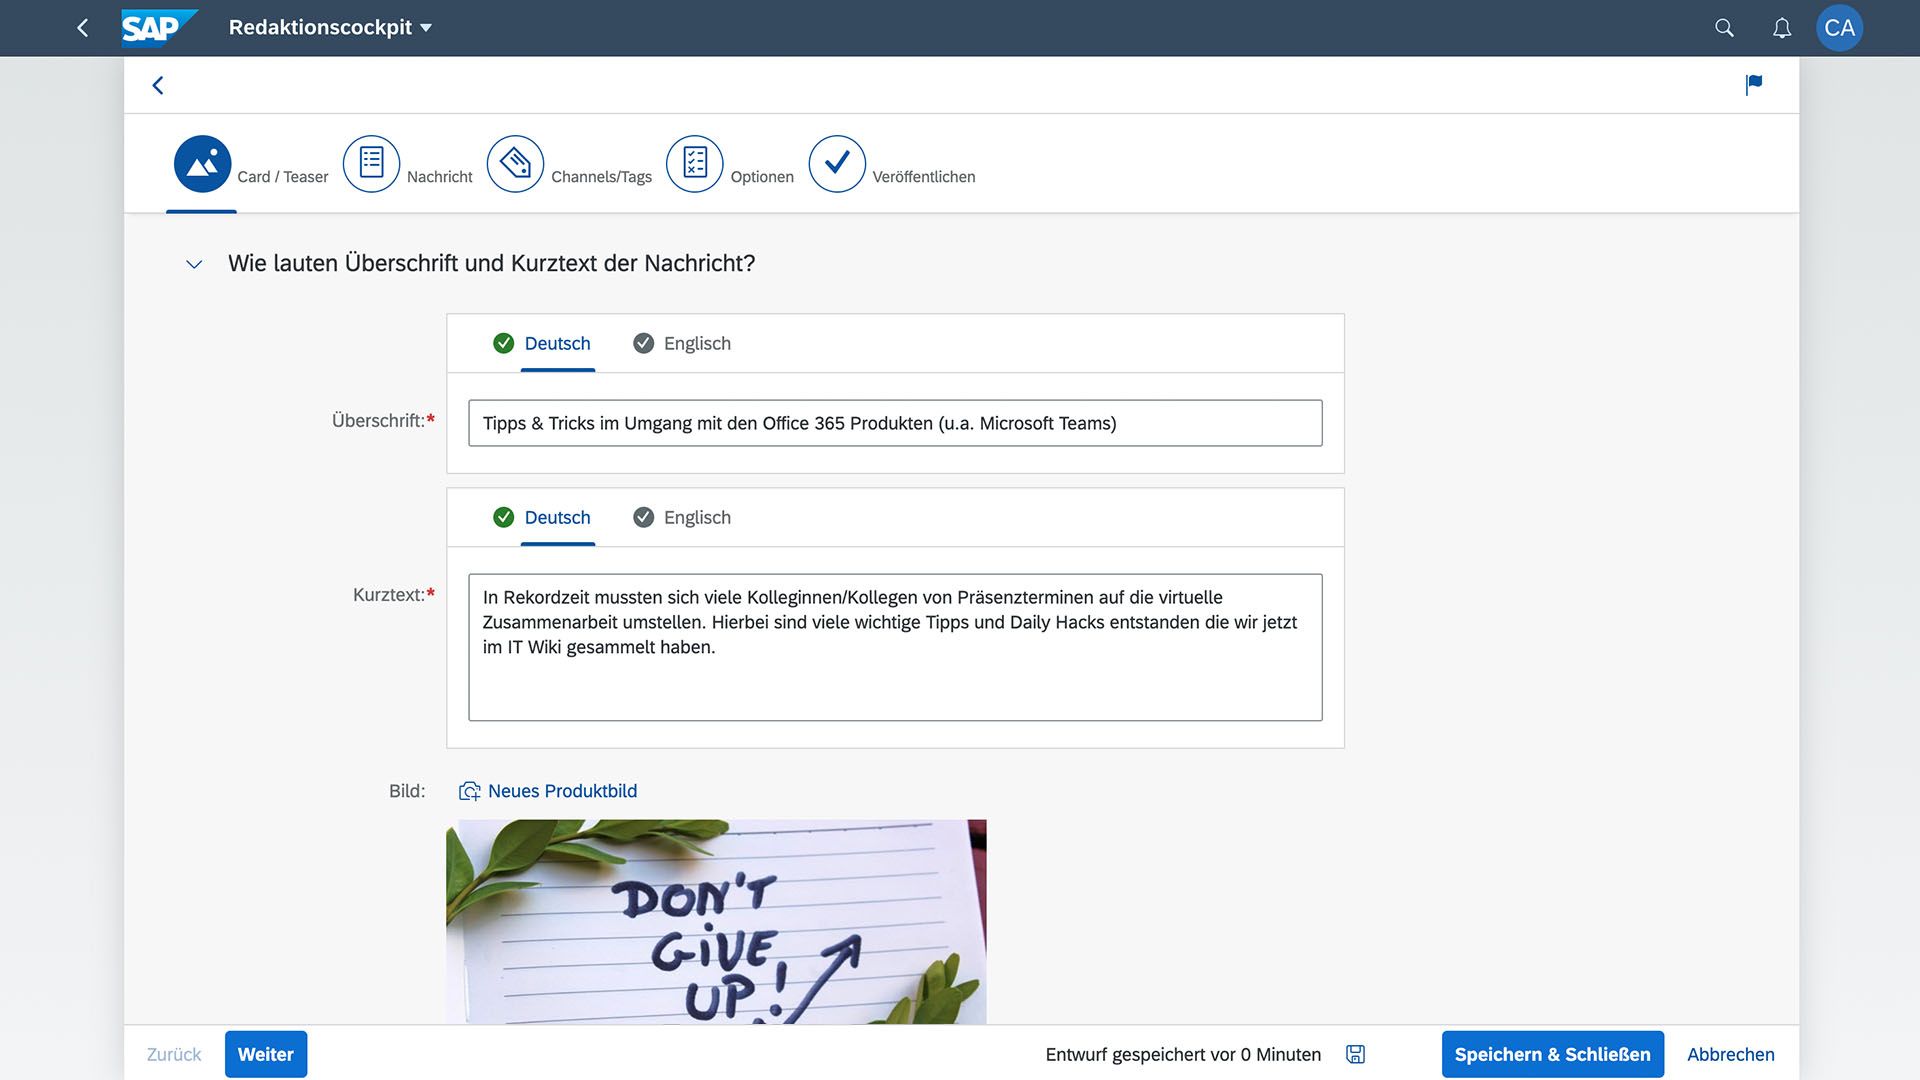This screenshot has width=1920, height=1080.
Task: Collapse the Überschrift und Kurztext section
Action: coord(194,264)
